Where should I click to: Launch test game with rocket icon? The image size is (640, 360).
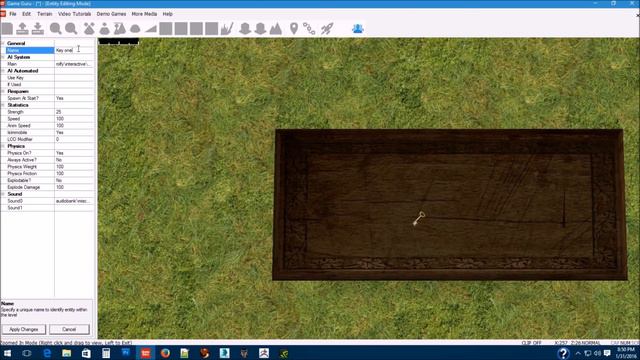click(x=327, y=29)
